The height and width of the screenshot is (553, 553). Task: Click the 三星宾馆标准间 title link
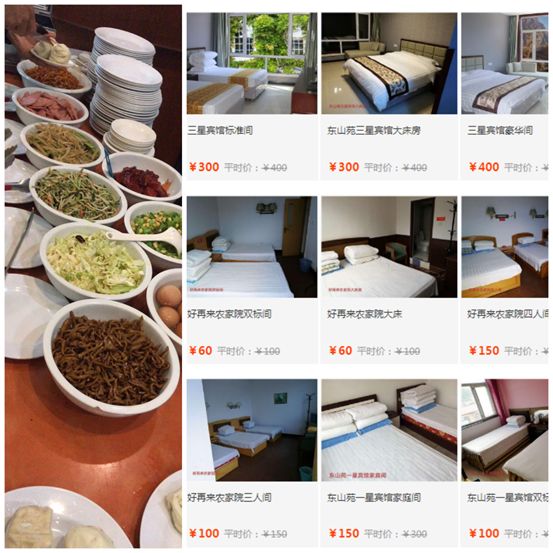[220, 130]
